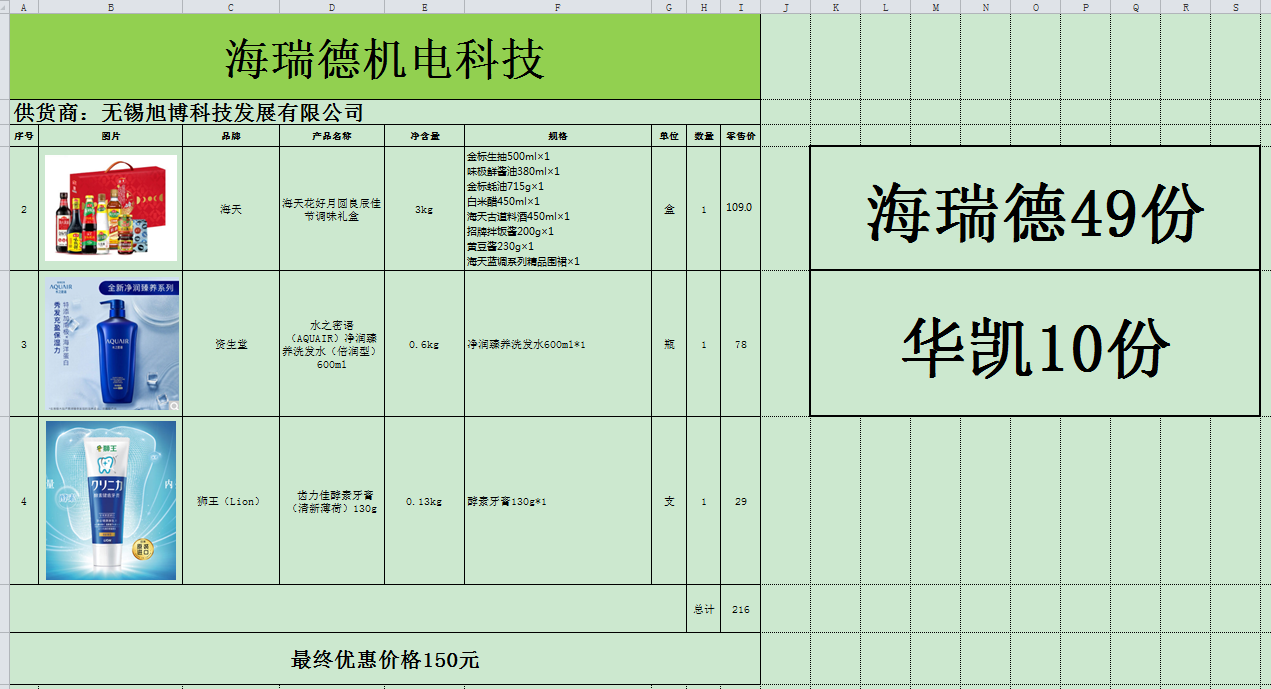Click the 序号 header cell
Image resolution: width=1271 pixels, height=689 pixels.
tap(24, 136)
